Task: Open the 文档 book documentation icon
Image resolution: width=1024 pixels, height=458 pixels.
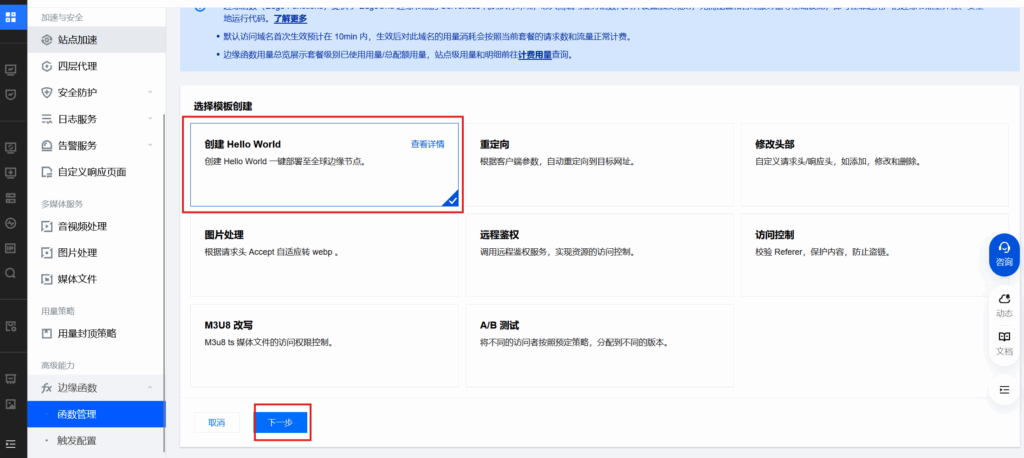Action: coord(1004,342)
